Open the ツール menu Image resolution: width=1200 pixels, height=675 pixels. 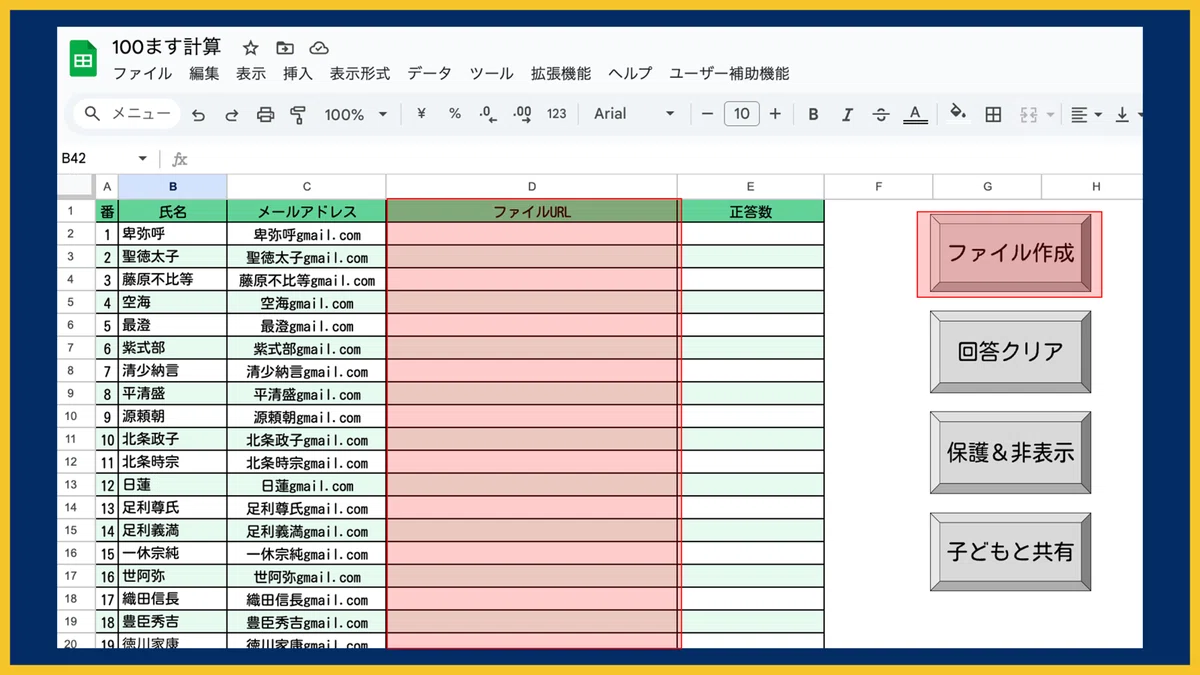(x=491, y=73)
